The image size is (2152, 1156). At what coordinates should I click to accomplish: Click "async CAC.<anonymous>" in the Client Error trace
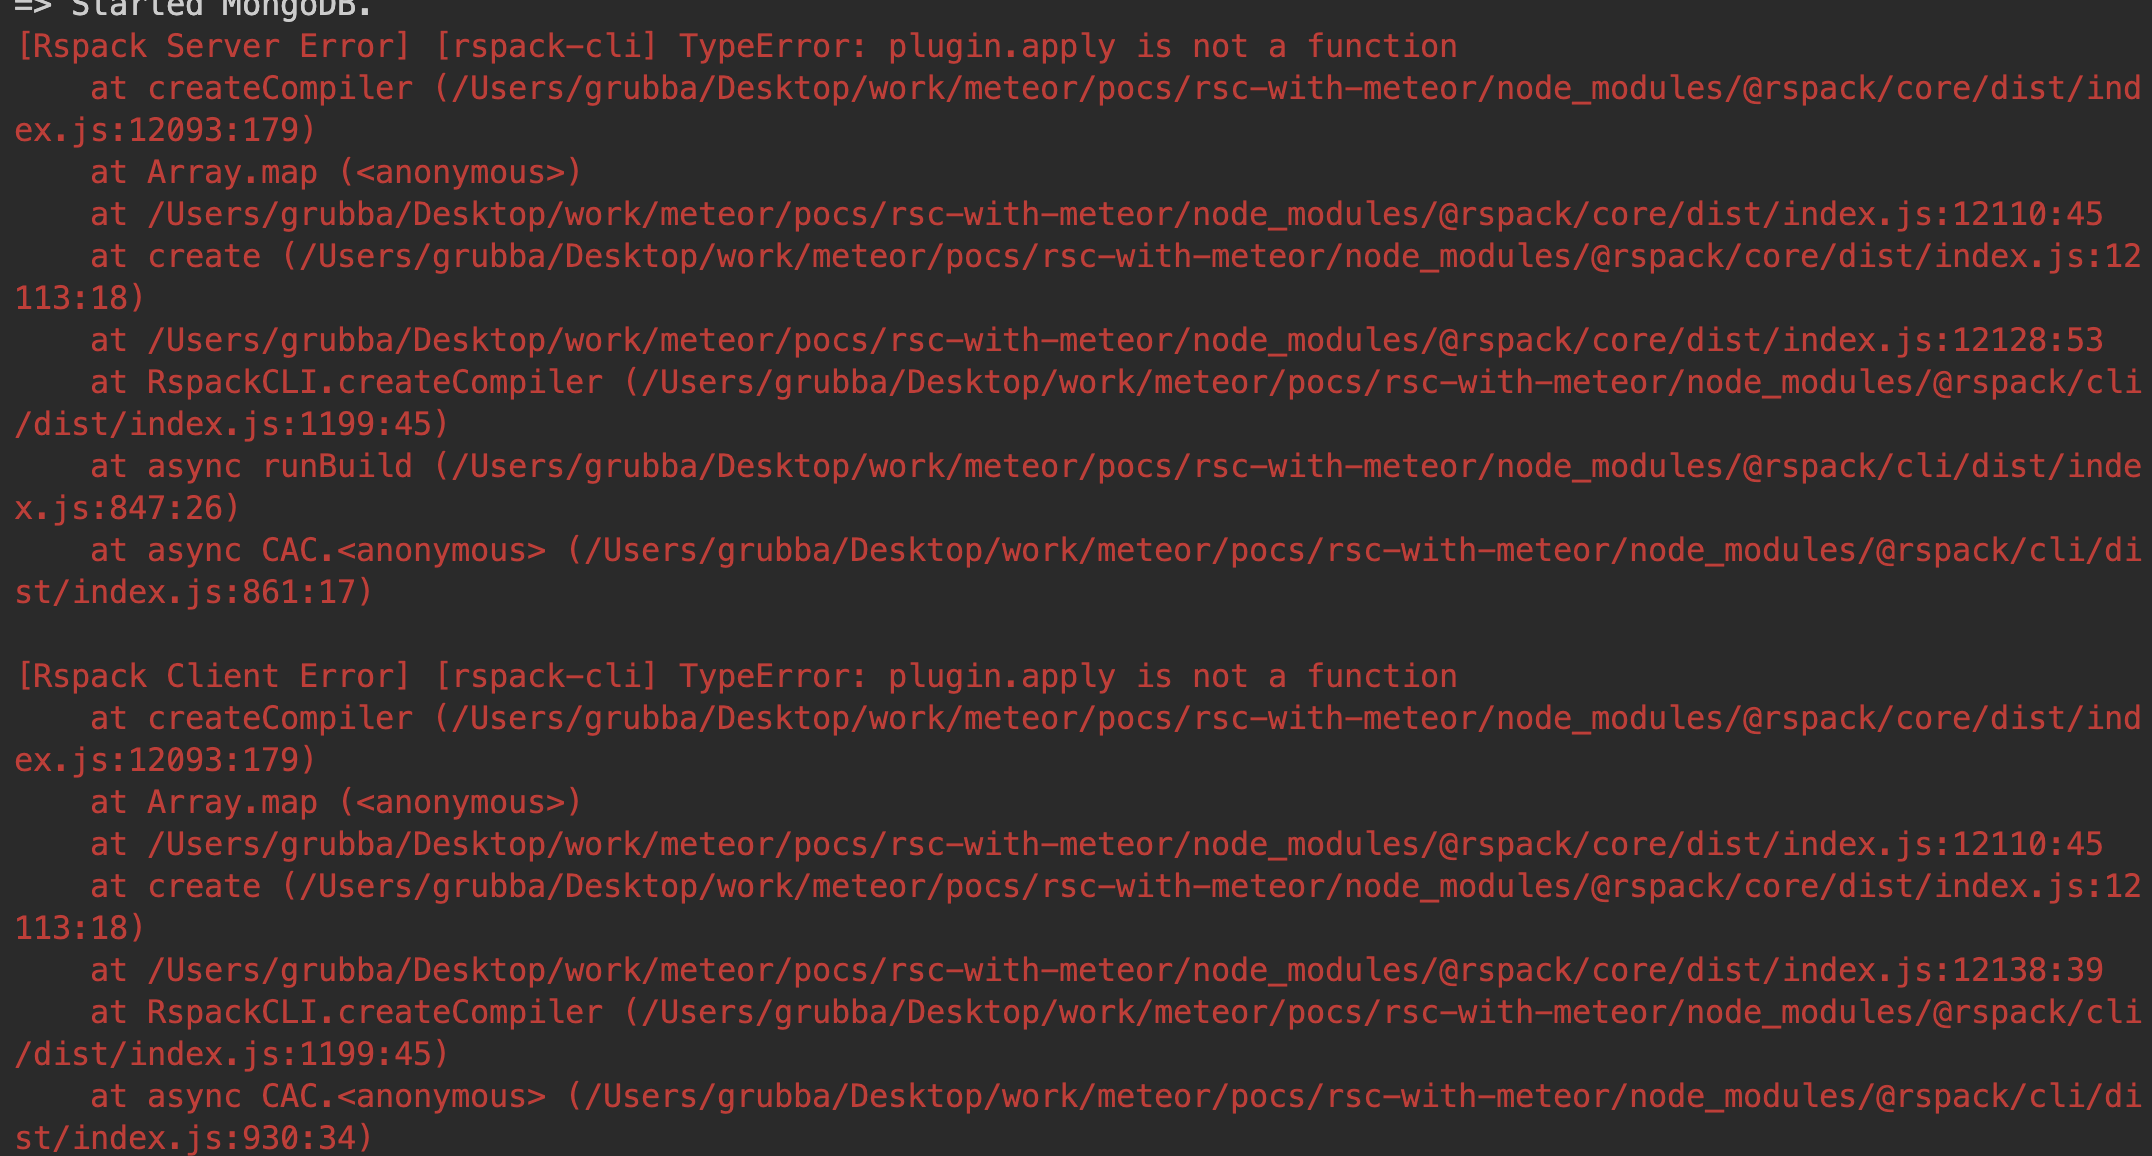point(346,1096)
